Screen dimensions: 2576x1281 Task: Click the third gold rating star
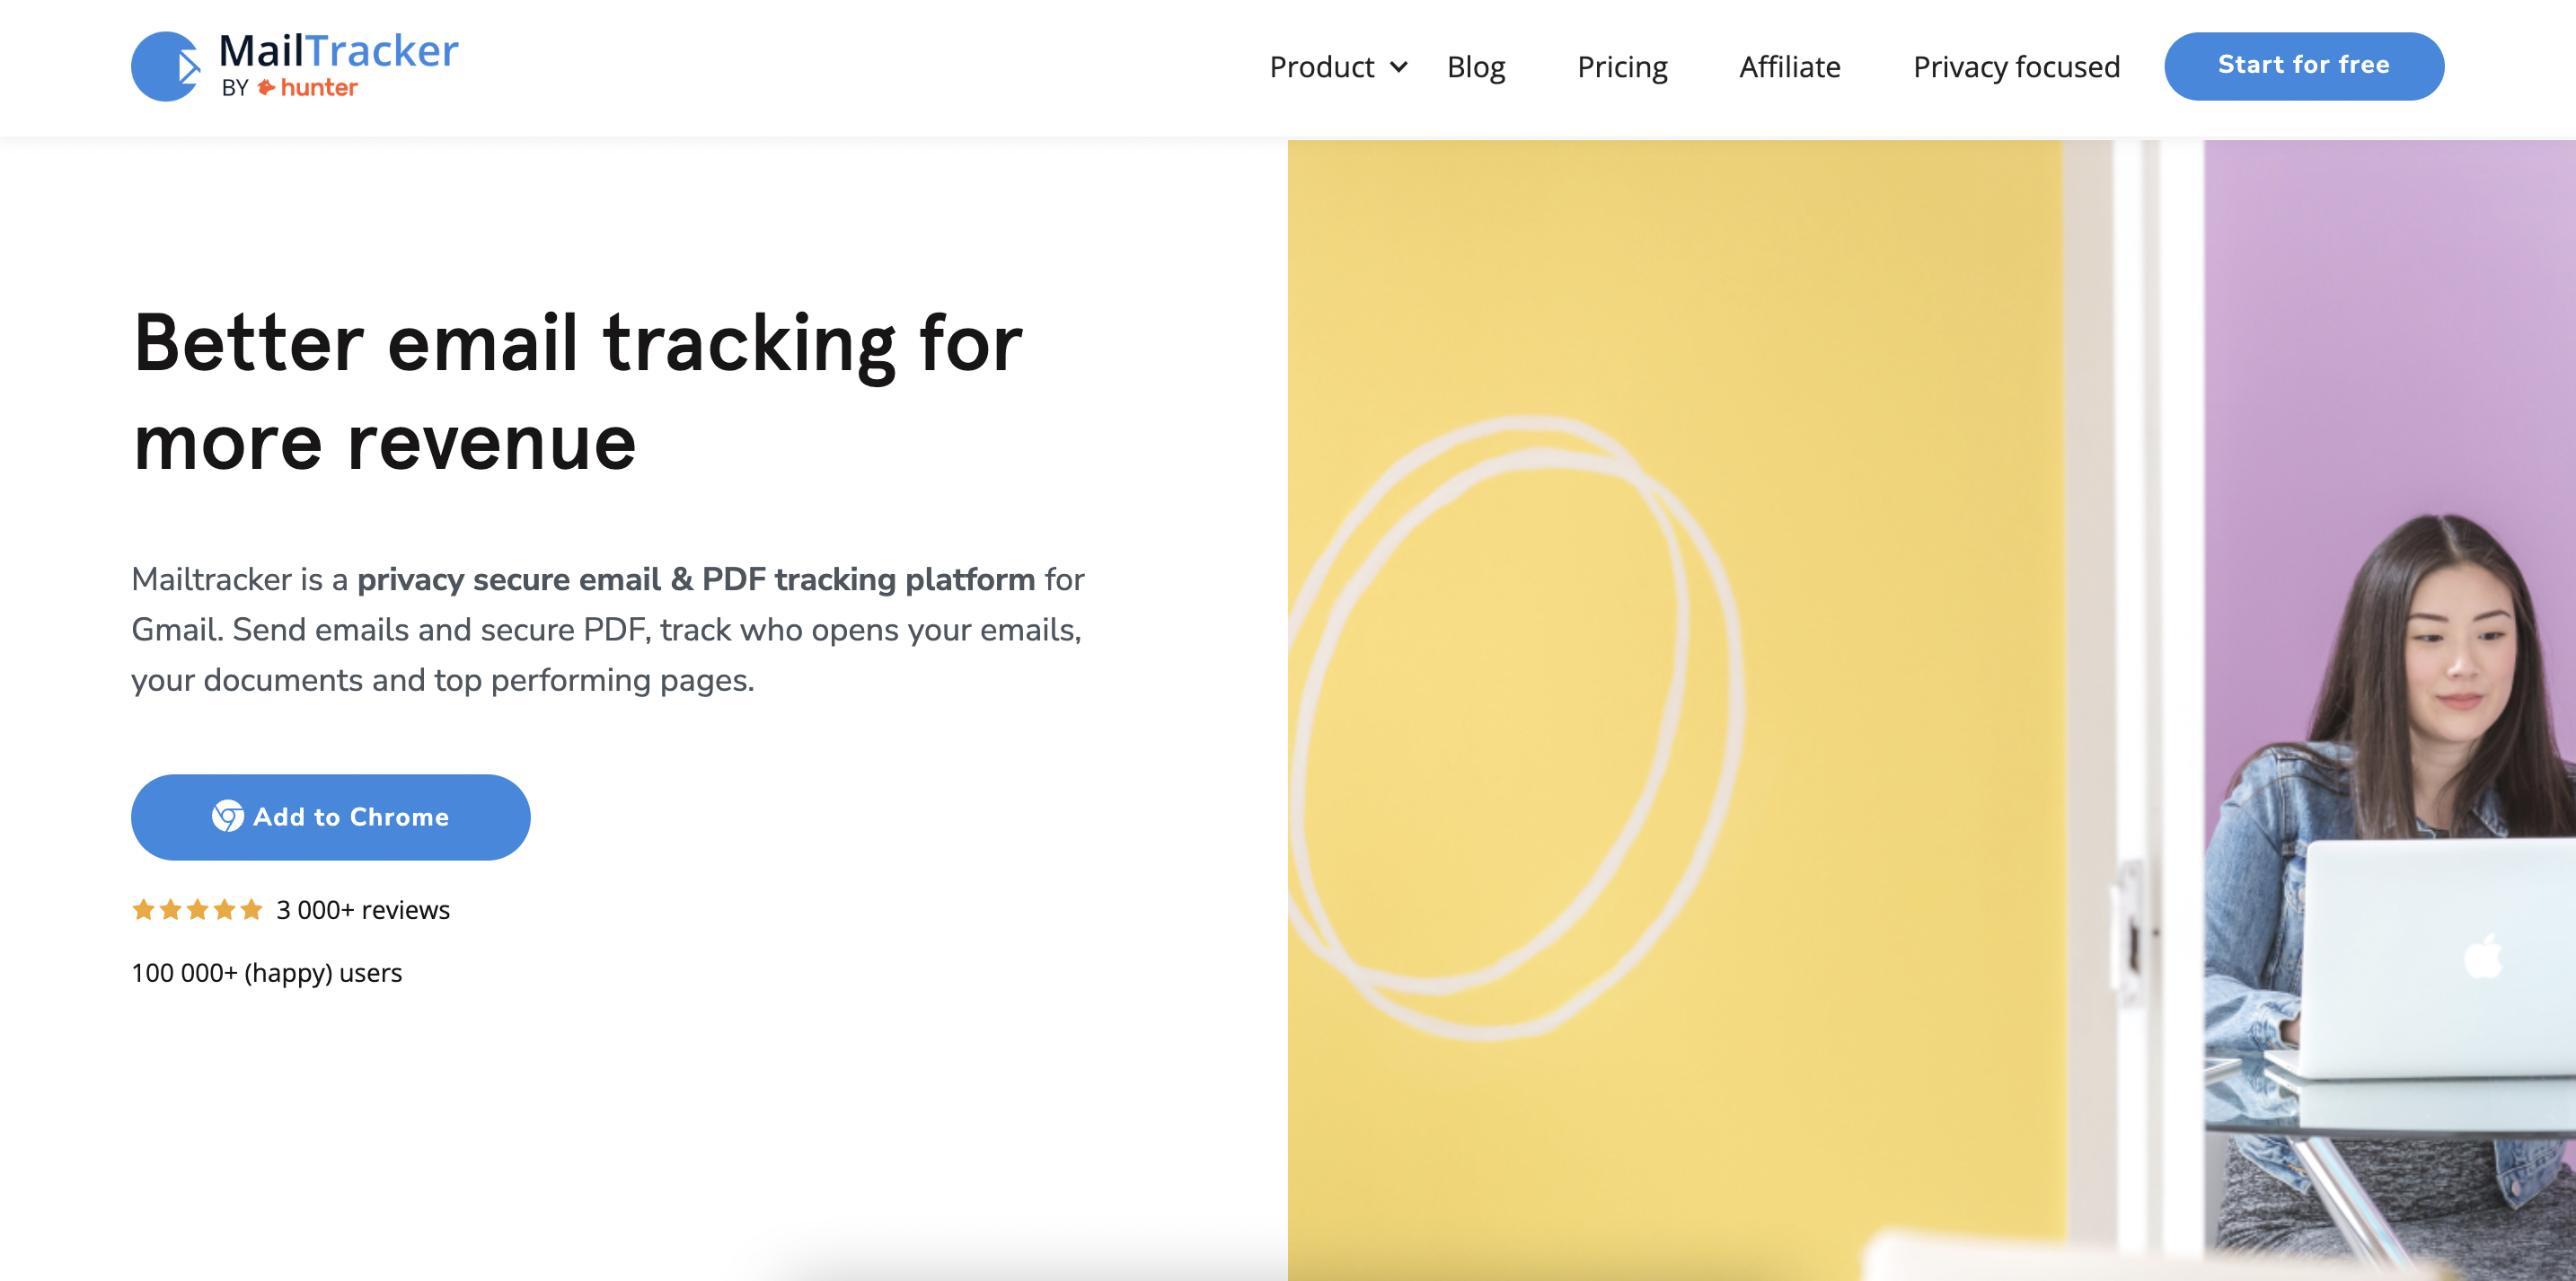[197, 910]
